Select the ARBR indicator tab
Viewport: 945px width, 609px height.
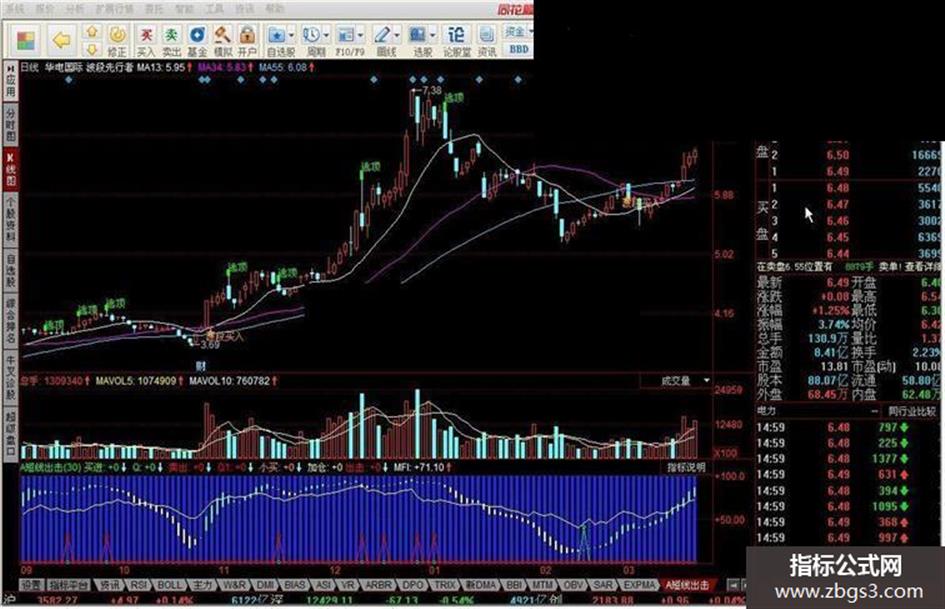378,585
